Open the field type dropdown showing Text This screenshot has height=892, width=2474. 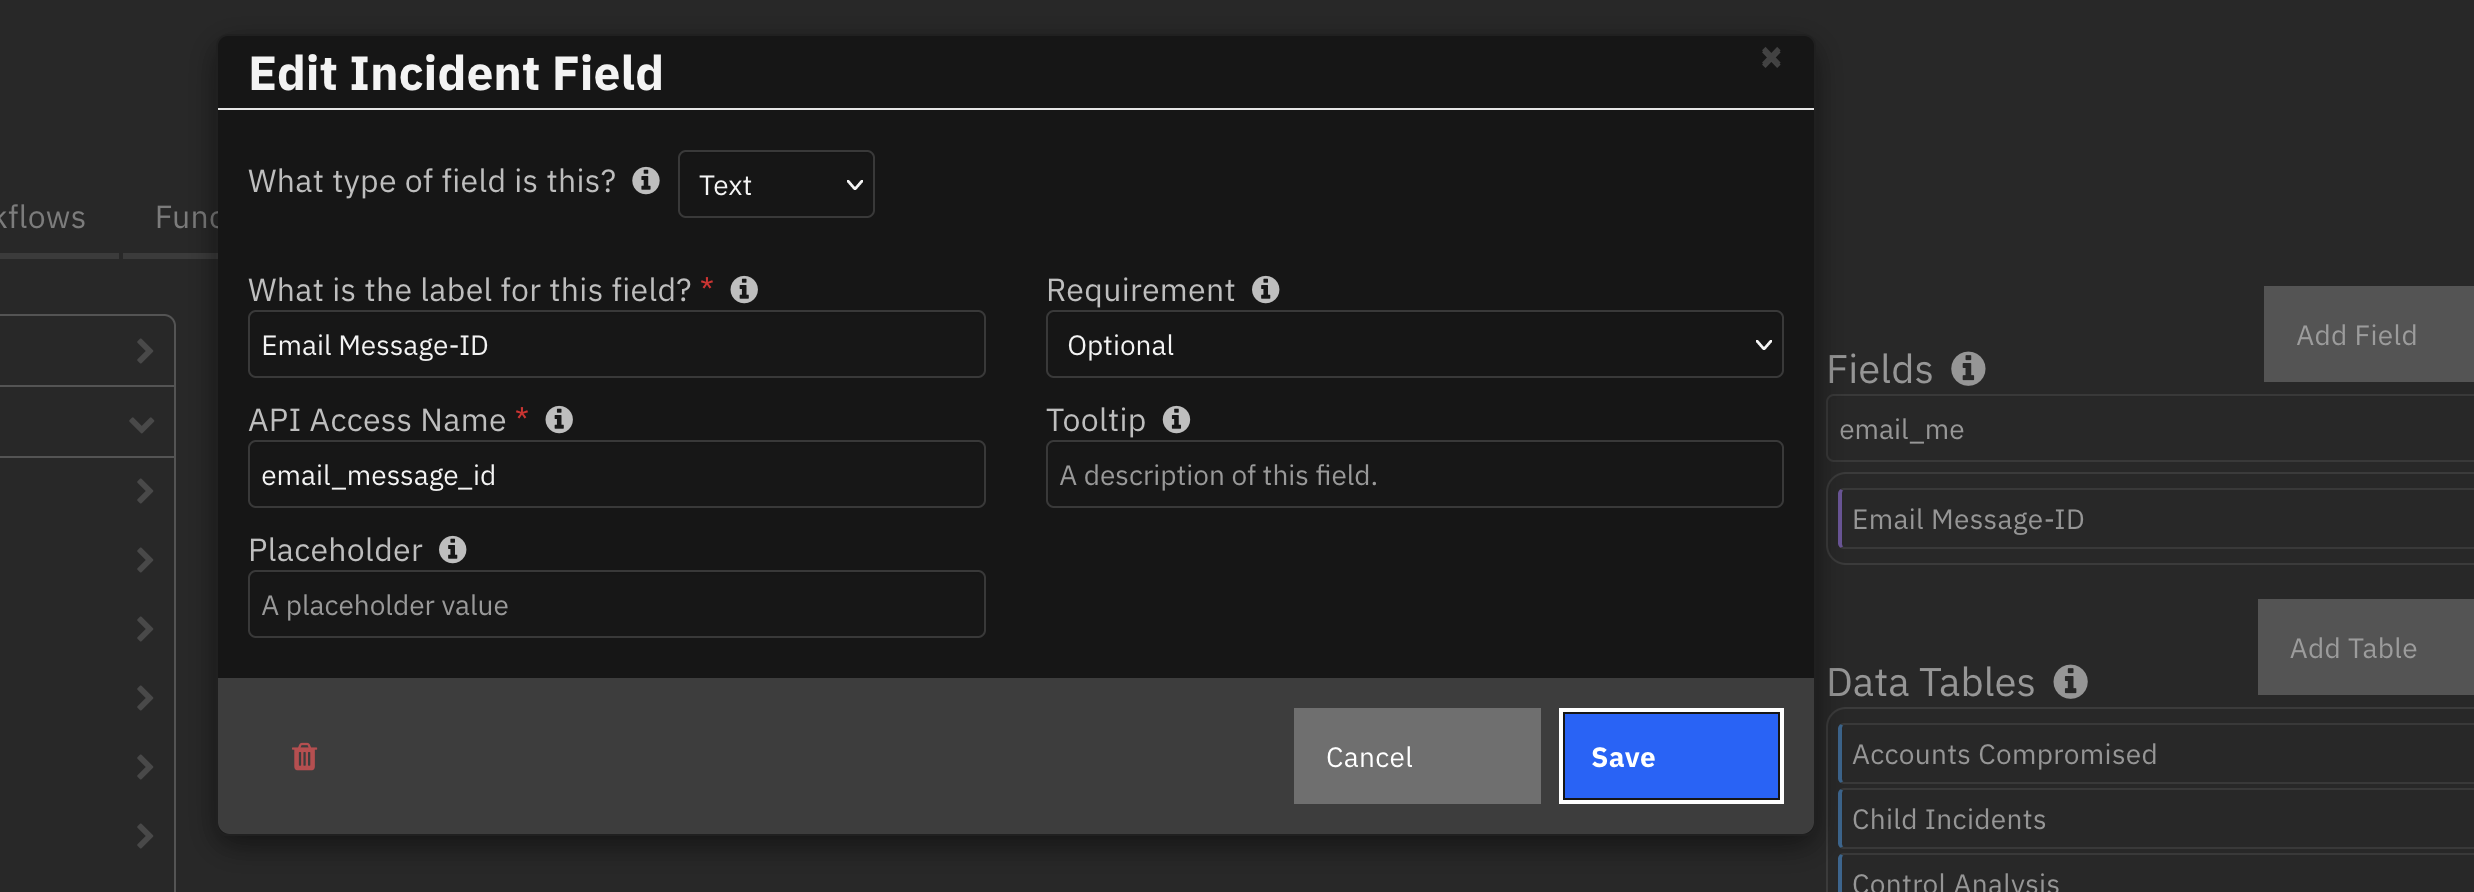[776, 184]
